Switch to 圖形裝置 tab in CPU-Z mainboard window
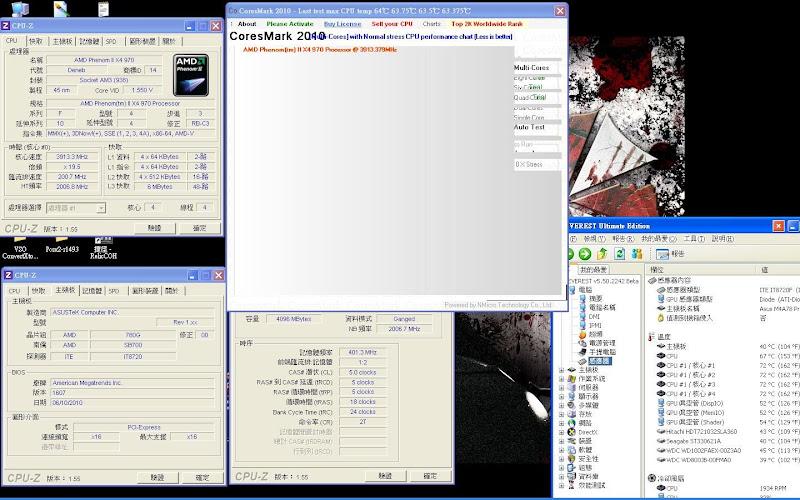Screen dimensions: 800x500 coord(145,291)
